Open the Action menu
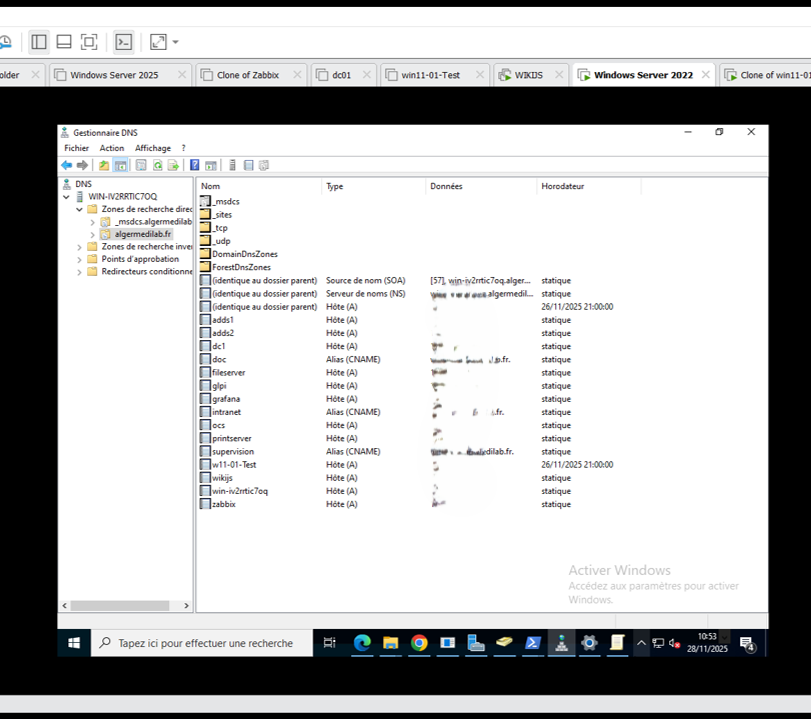Screen dimensions: 811x719 tap(111, 148)
